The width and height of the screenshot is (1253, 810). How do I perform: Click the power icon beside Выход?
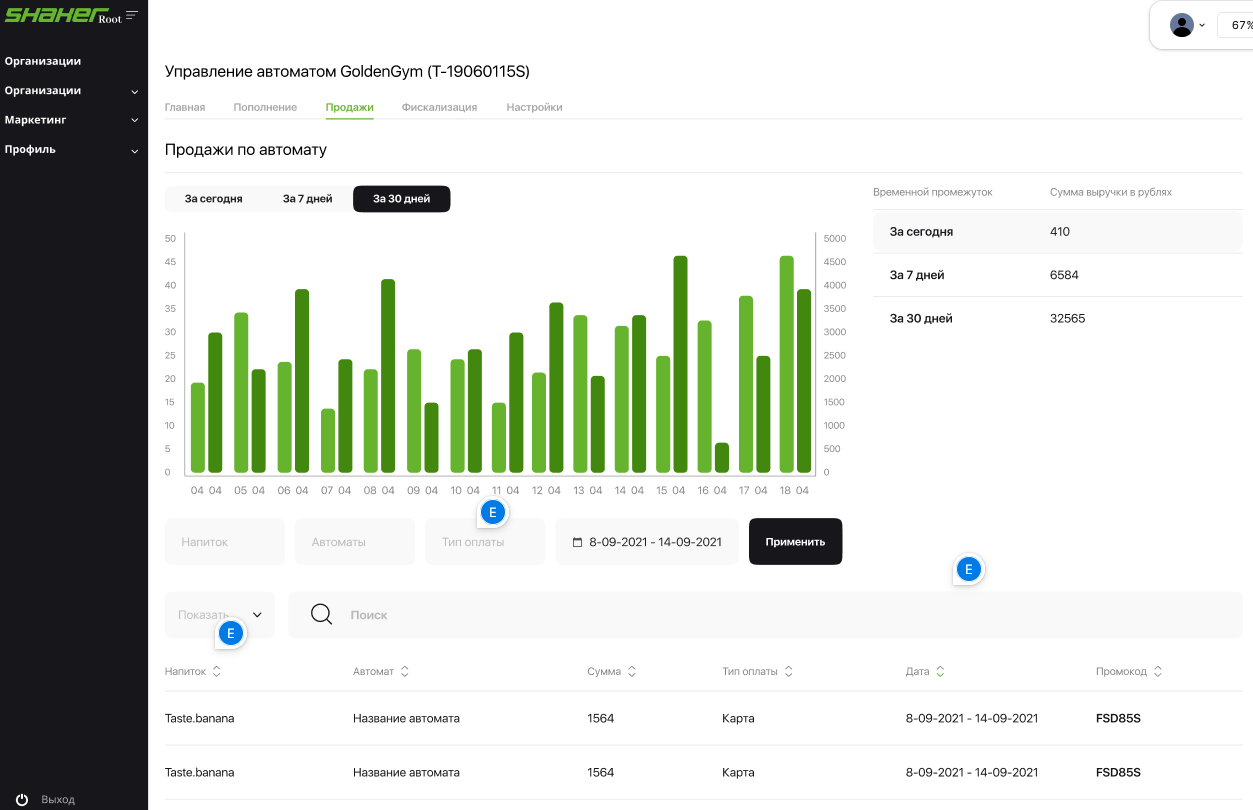tap(22, 799)
